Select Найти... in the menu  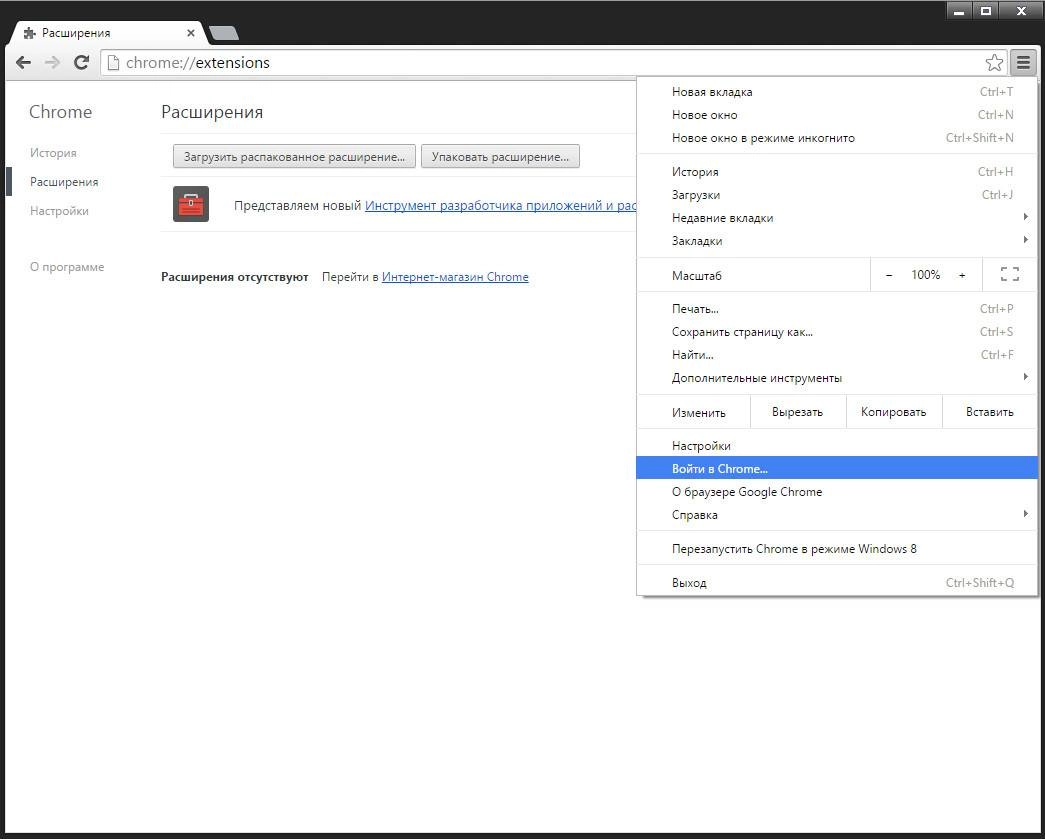837,355
